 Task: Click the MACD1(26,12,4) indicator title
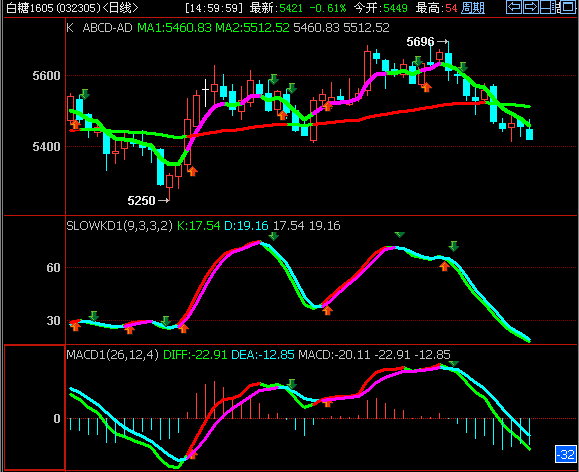[x=112, y=355]
